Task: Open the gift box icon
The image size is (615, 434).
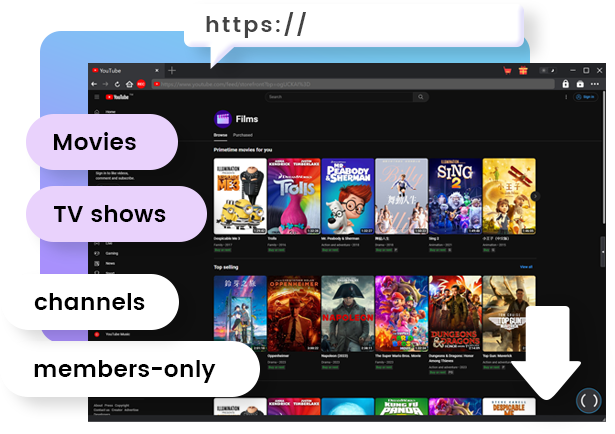Action: (523, 71)
